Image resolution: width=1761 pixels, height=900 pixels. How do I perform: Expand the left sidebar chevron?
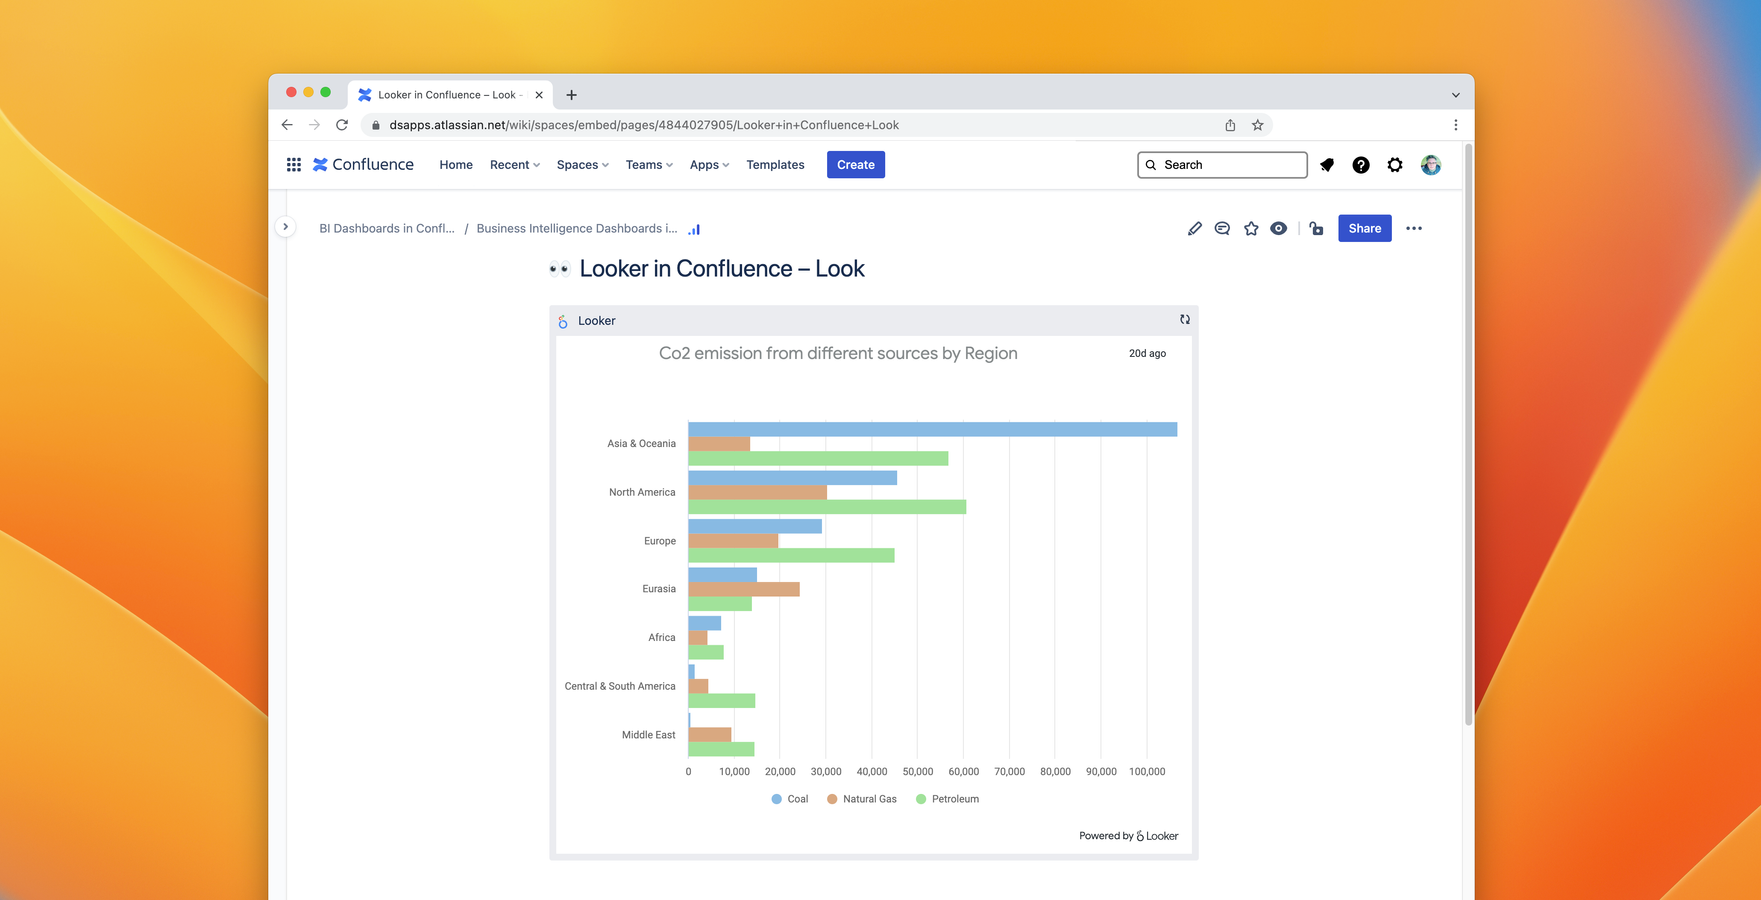point(285,227)
